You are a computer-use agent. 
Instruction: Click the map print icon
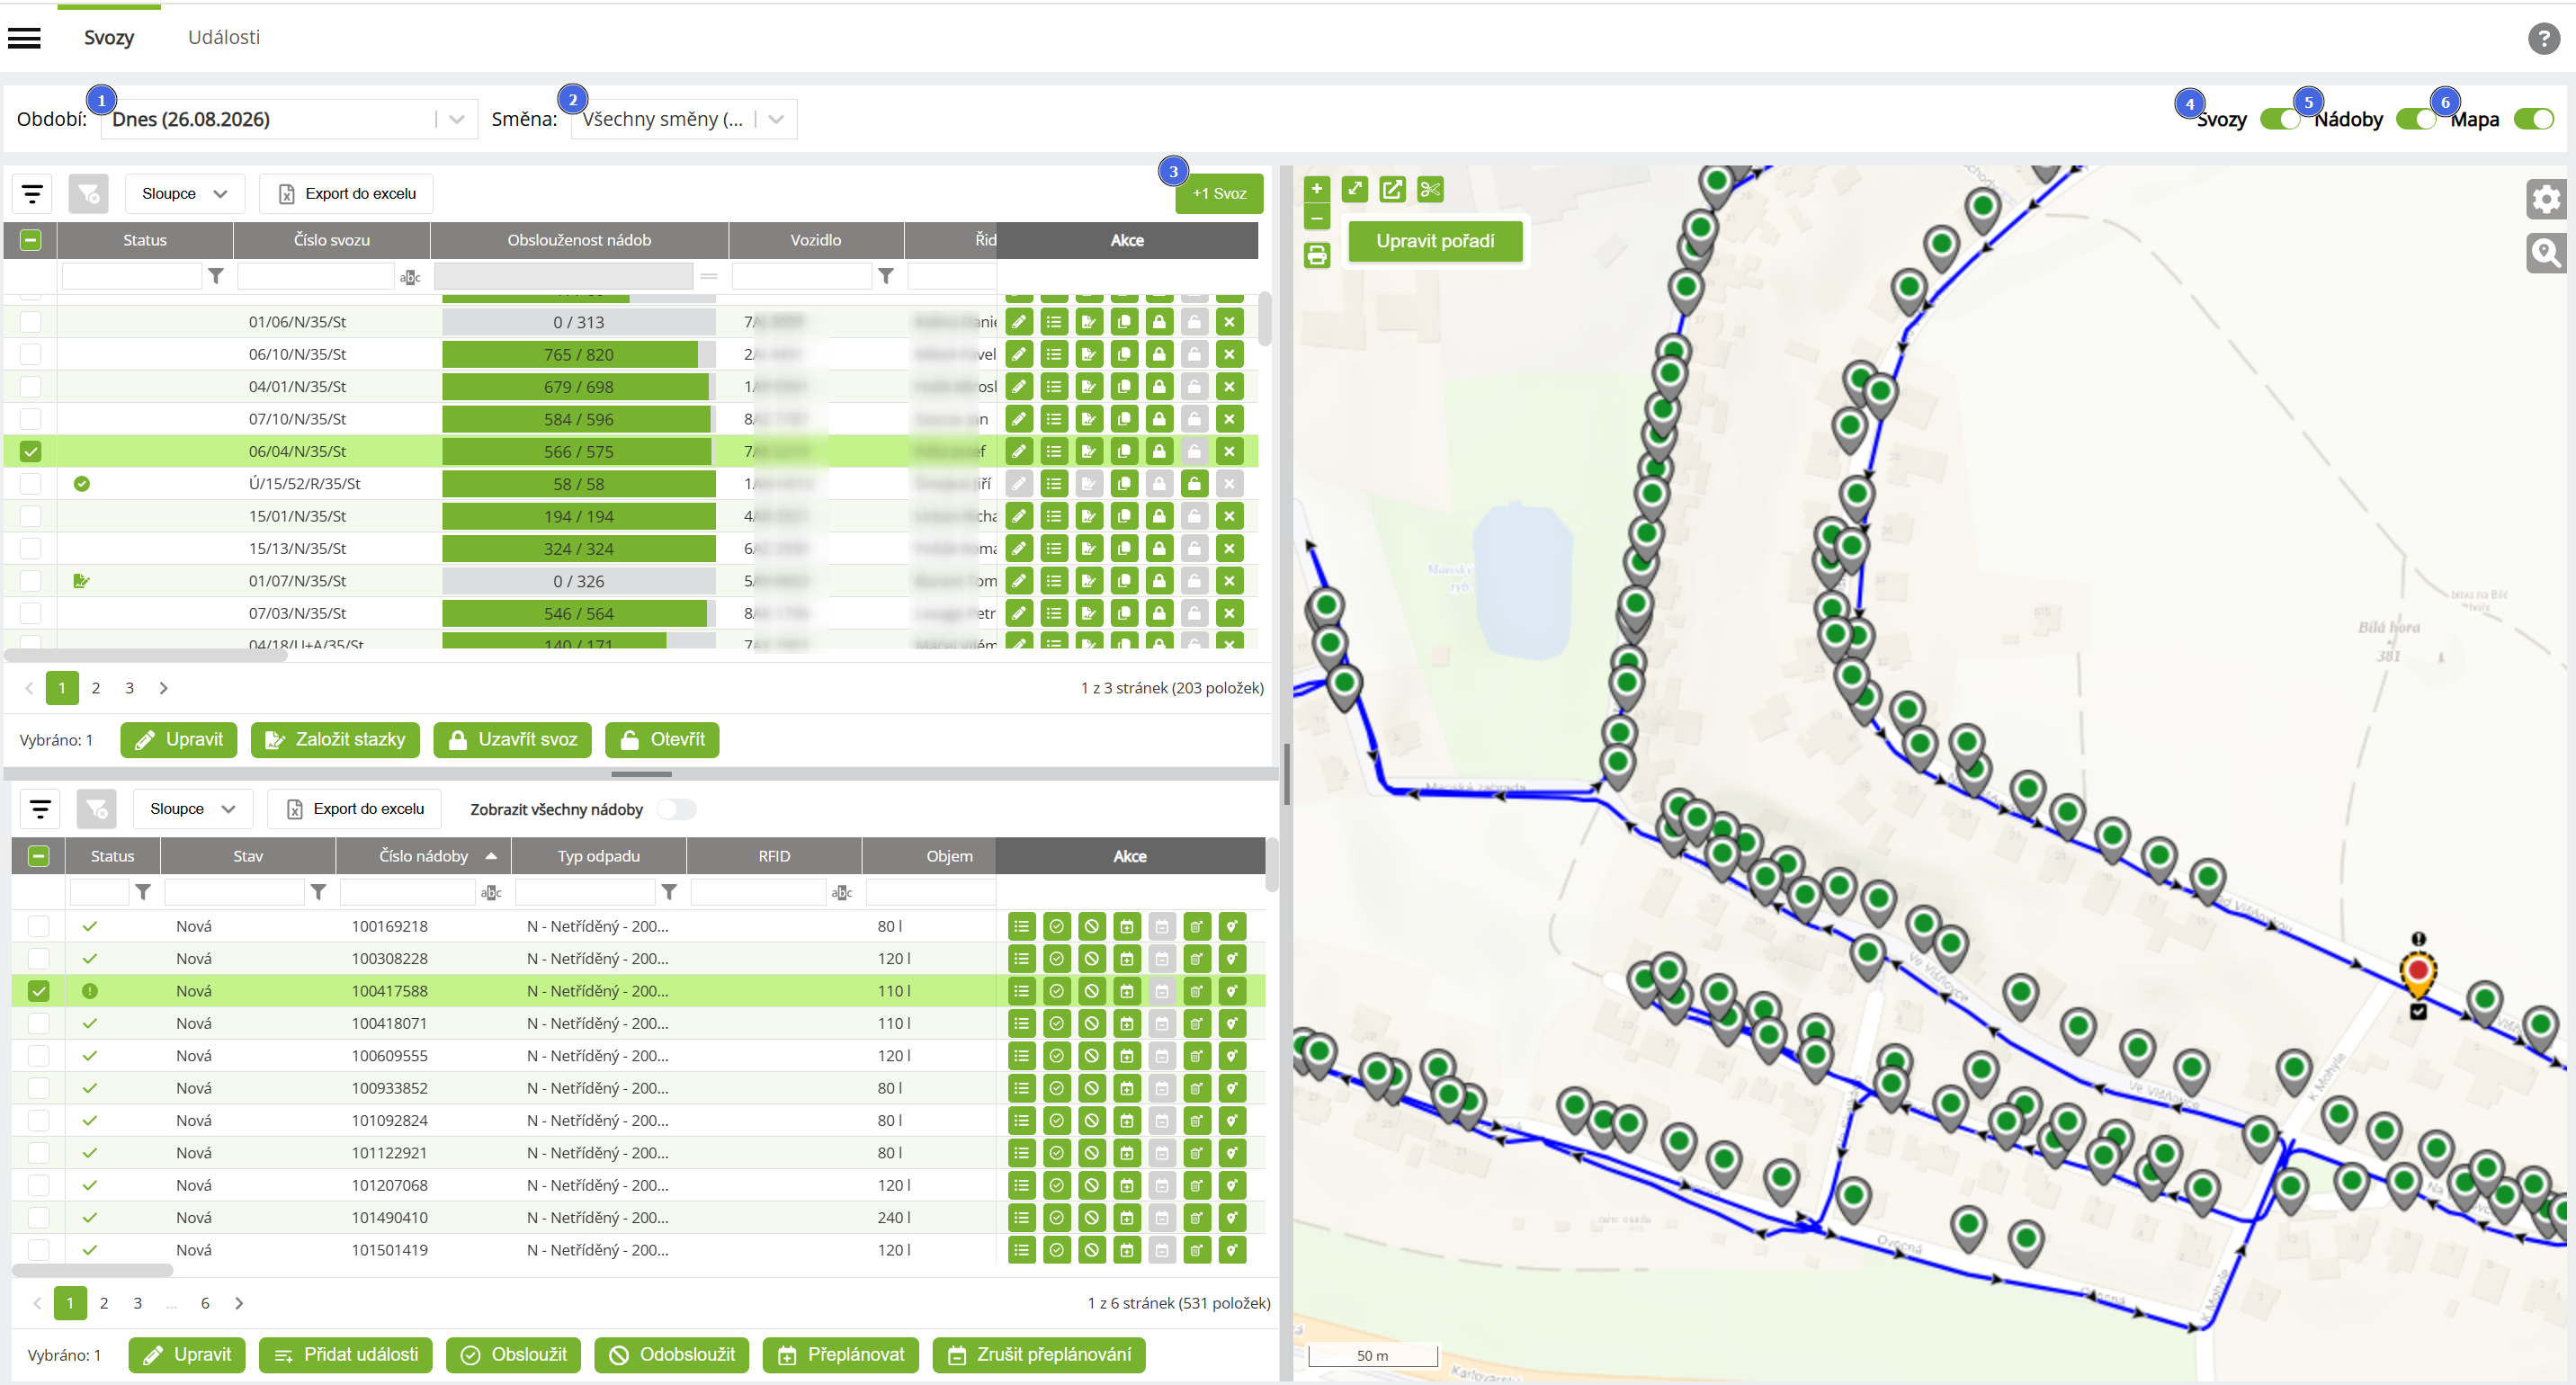[x=1317, y=255]
